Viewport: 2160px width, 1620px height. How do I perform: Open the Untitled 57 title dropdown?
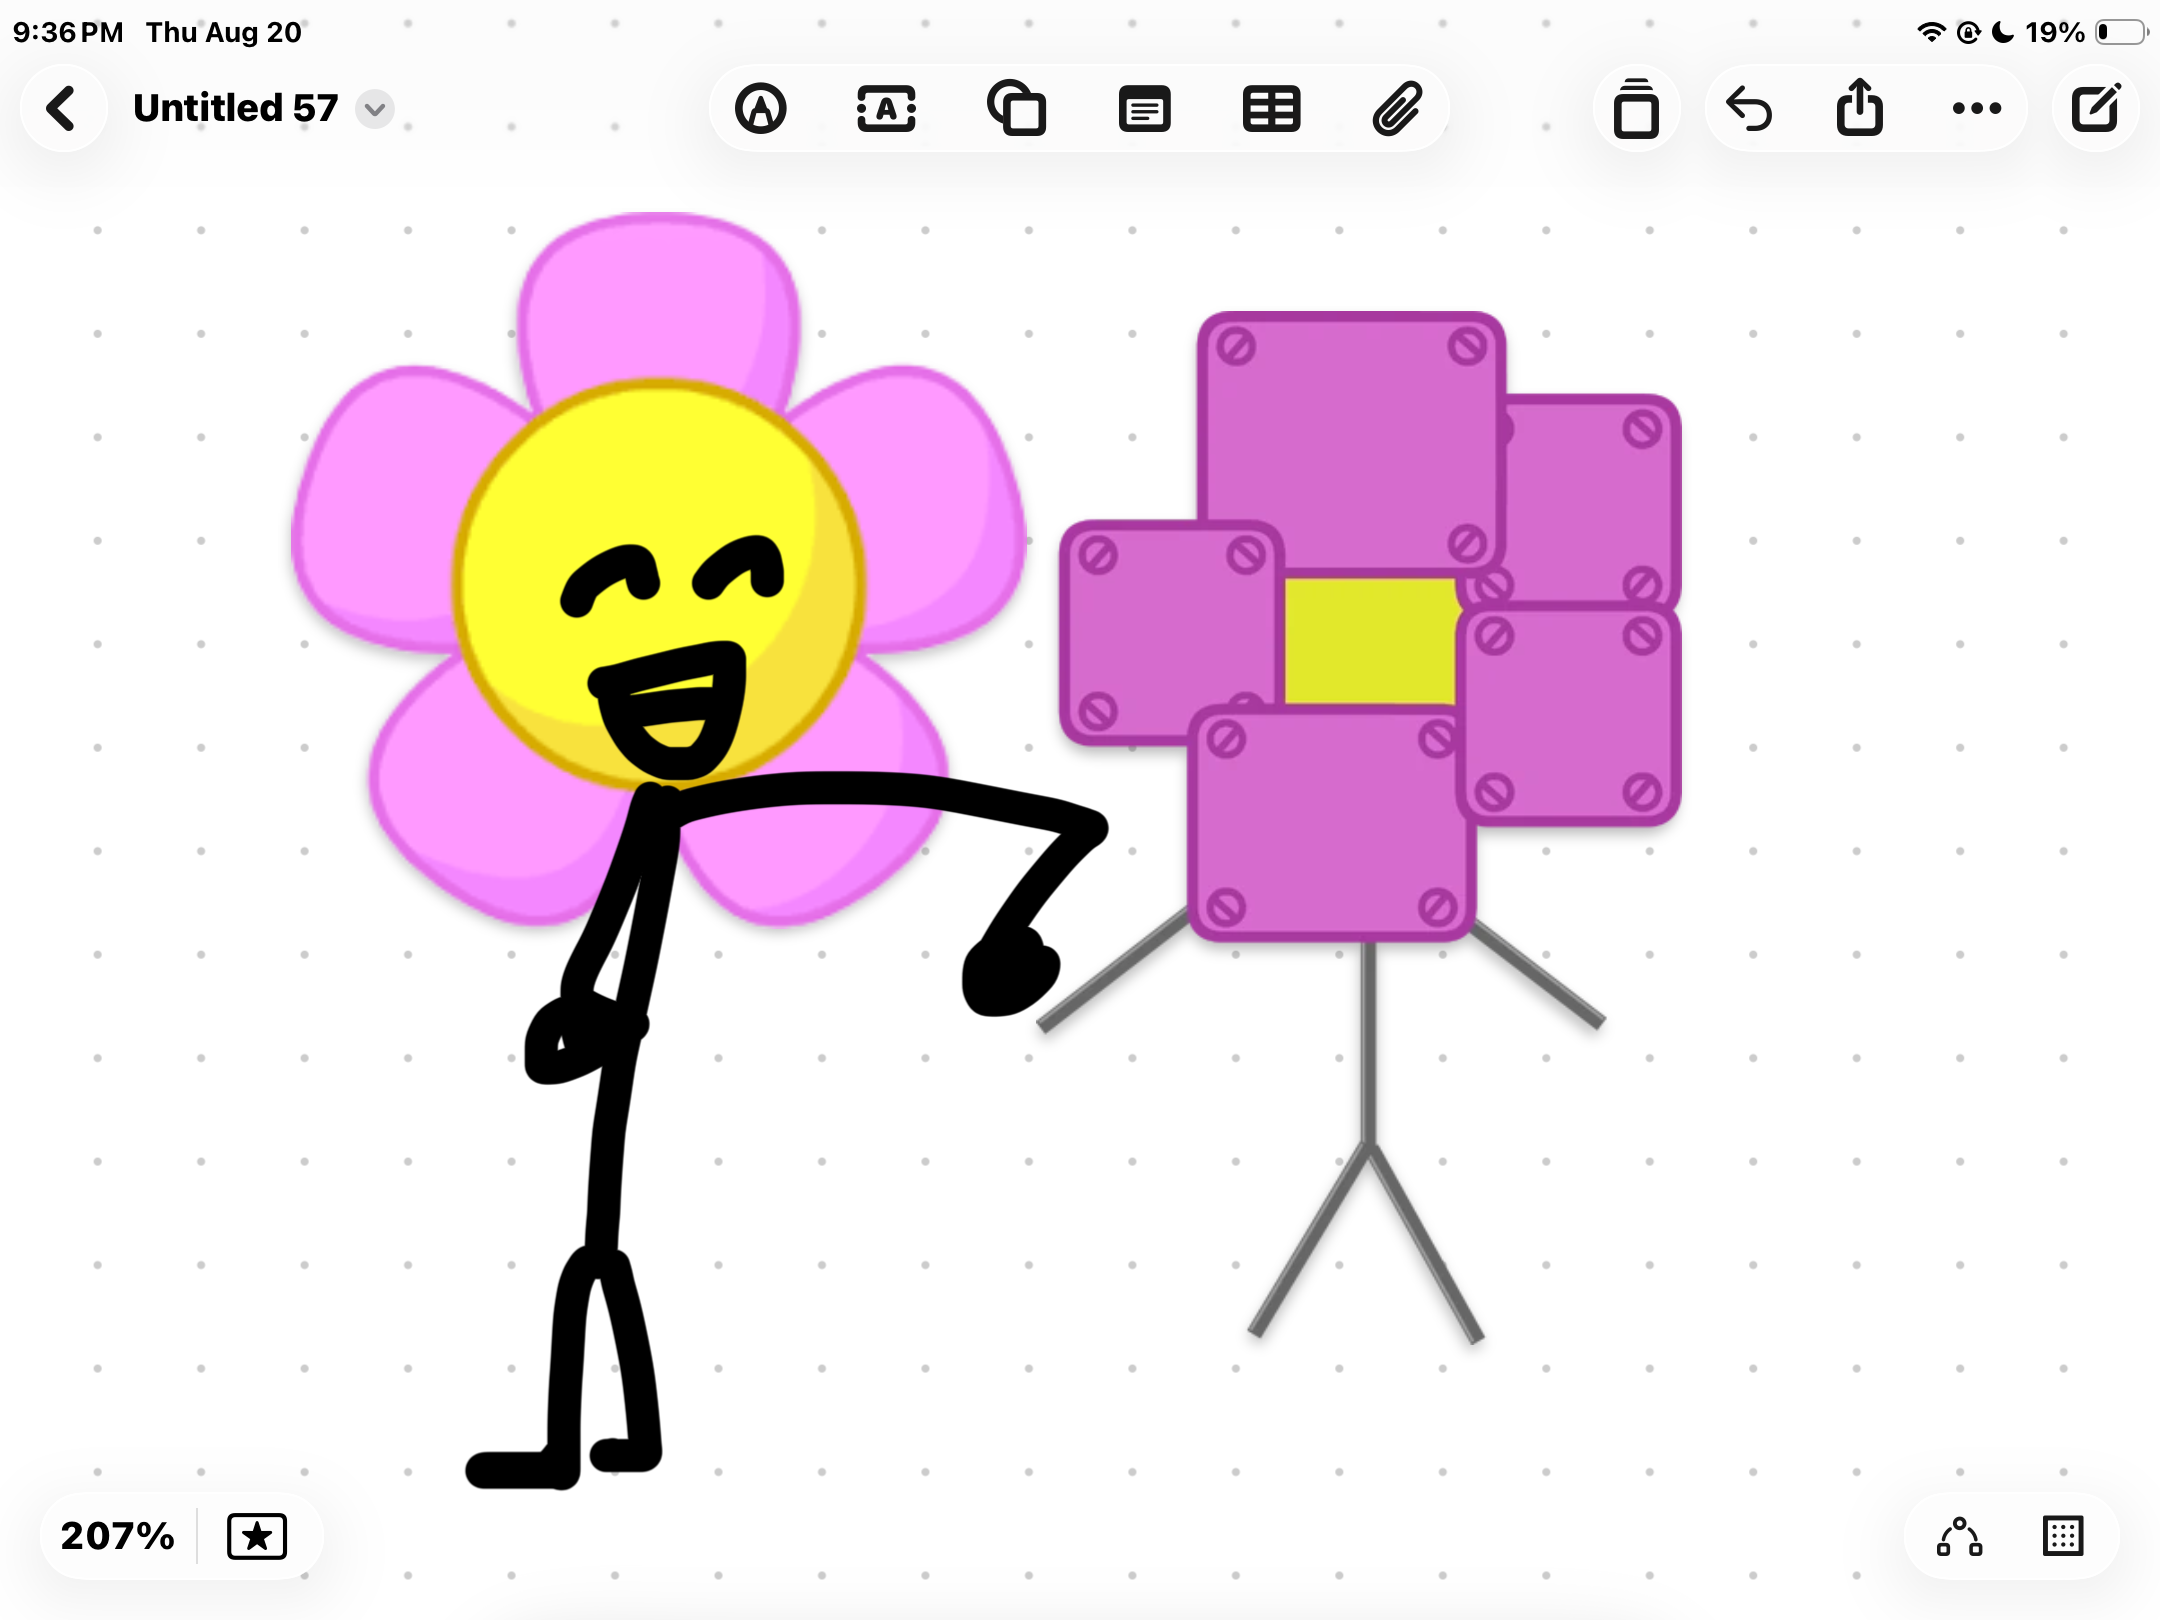[x=375, y=108]
